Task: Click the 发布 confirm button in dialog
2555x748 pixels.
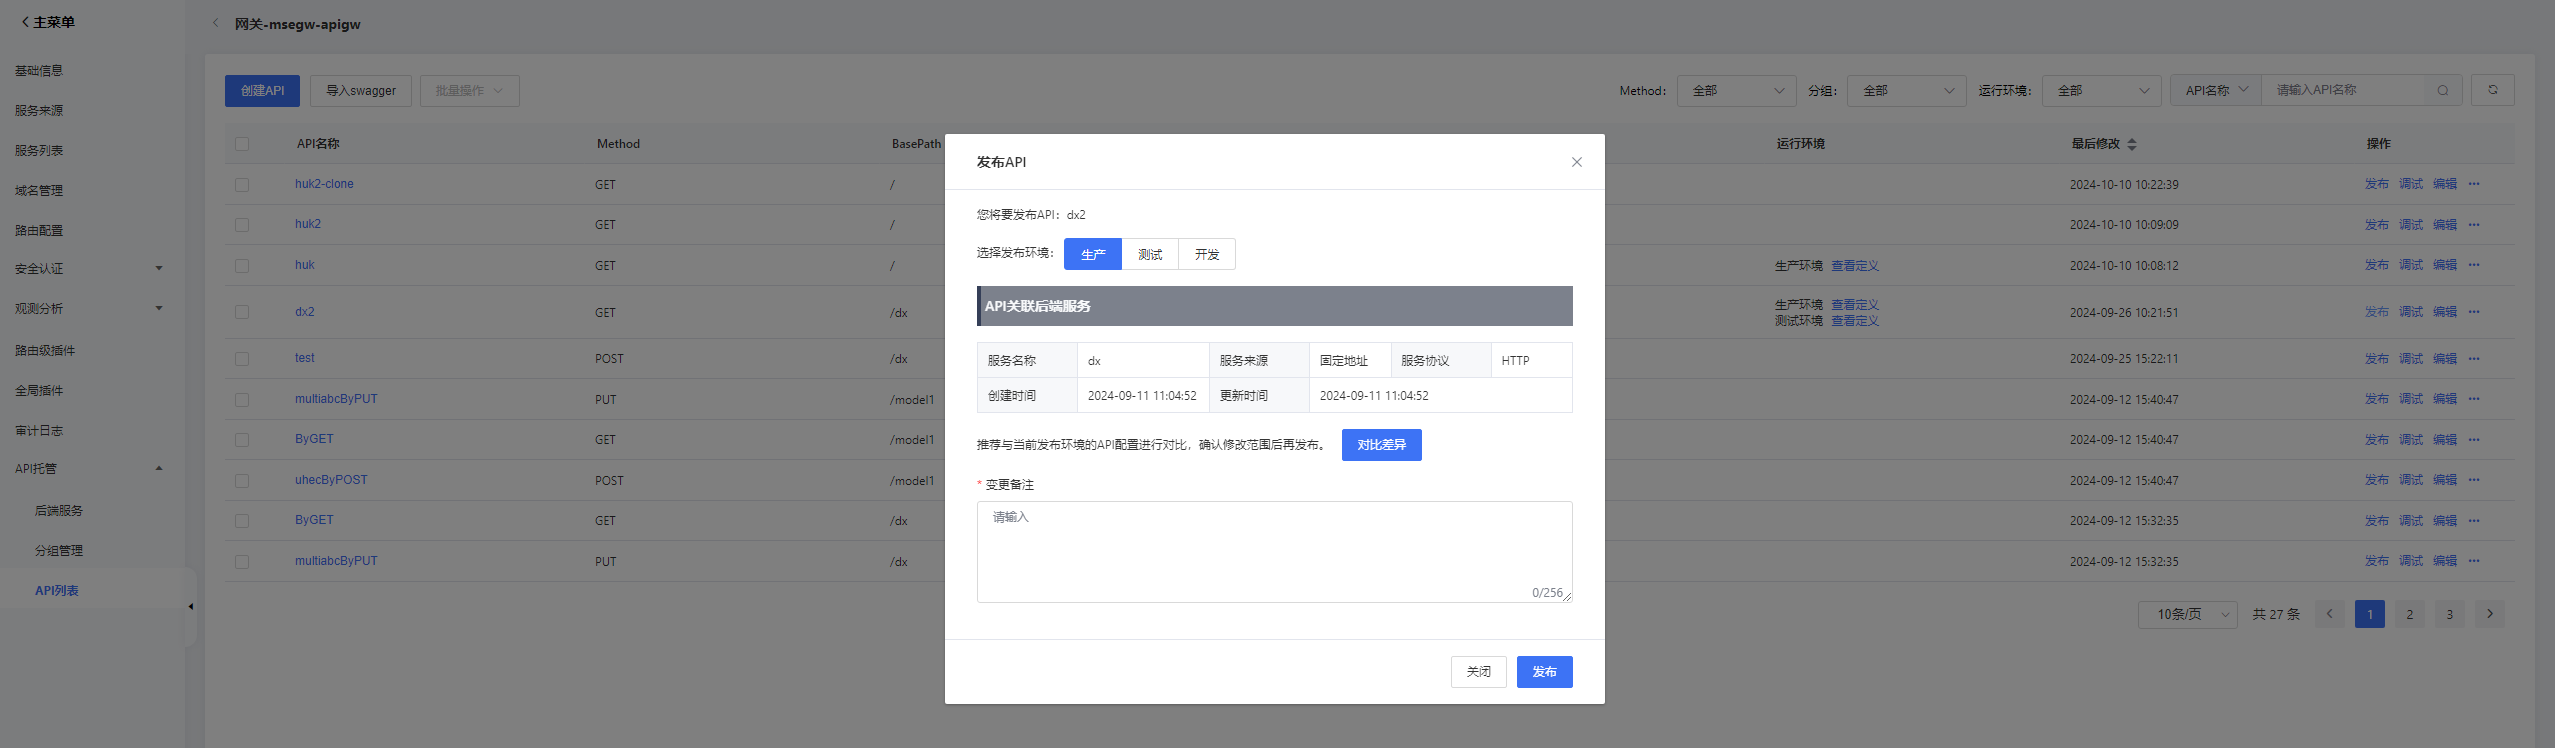Action: point(1544,672)
